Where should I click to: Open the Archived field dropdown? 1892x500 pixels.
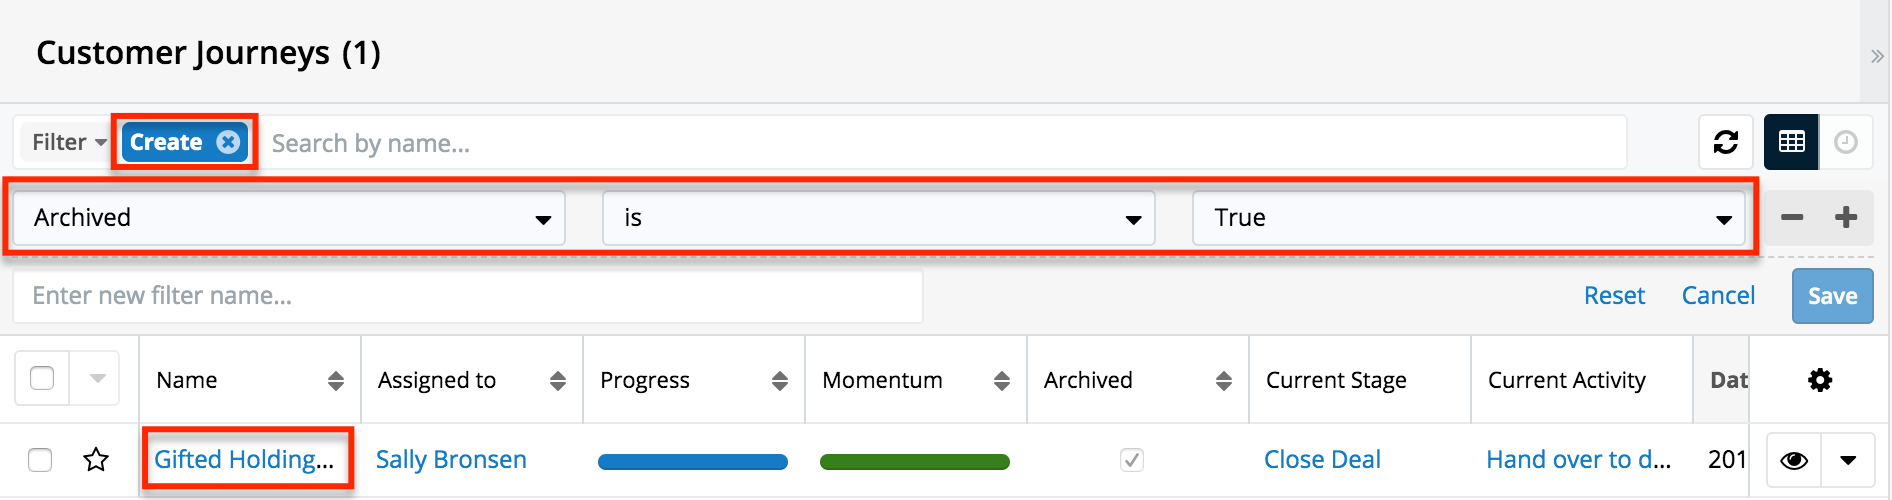pyautogui.click(x=288, y=218)
